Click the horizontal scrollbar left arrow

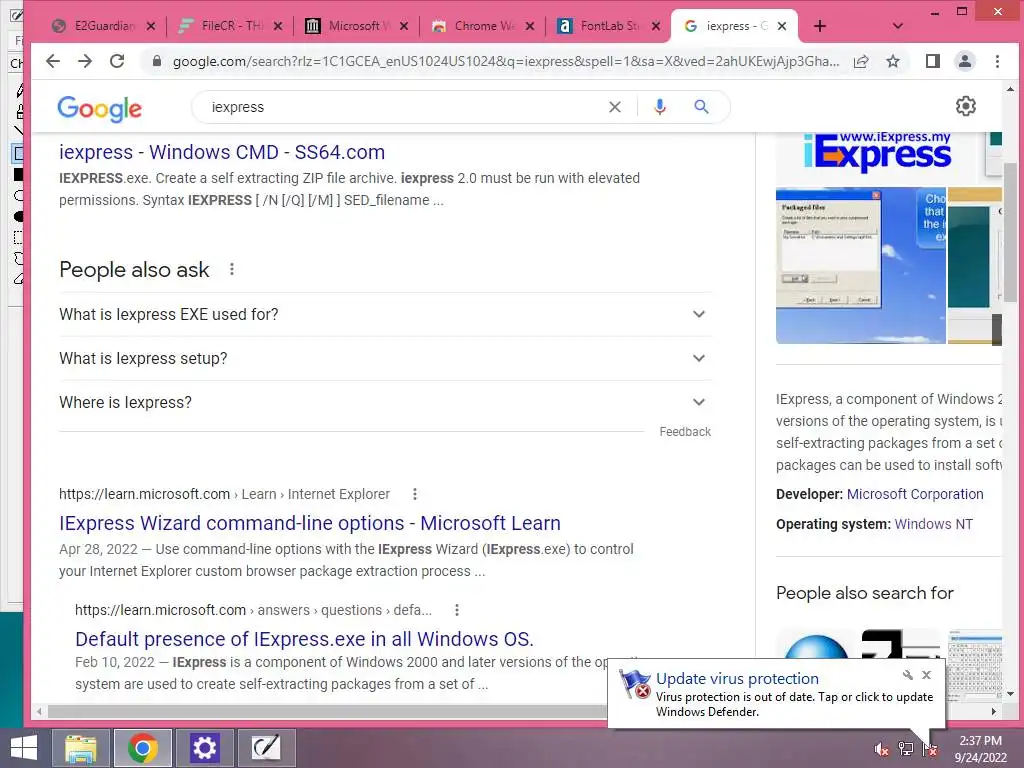(x=39, y=711)
